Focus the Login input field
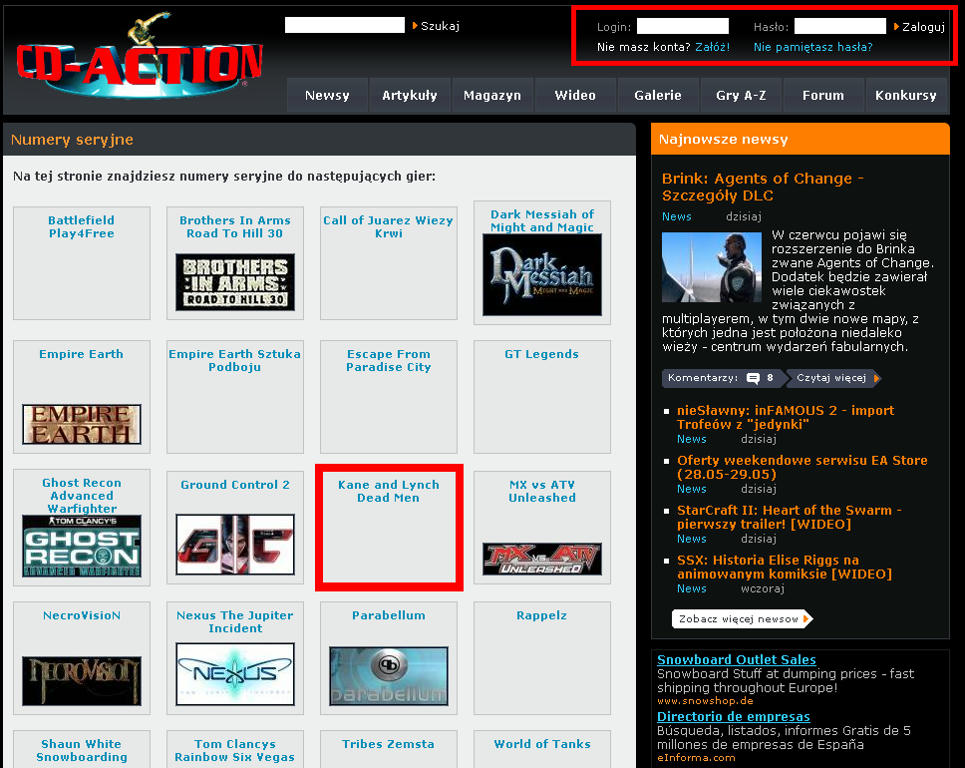The image size is (965, 768). click(x=683, y=26)
